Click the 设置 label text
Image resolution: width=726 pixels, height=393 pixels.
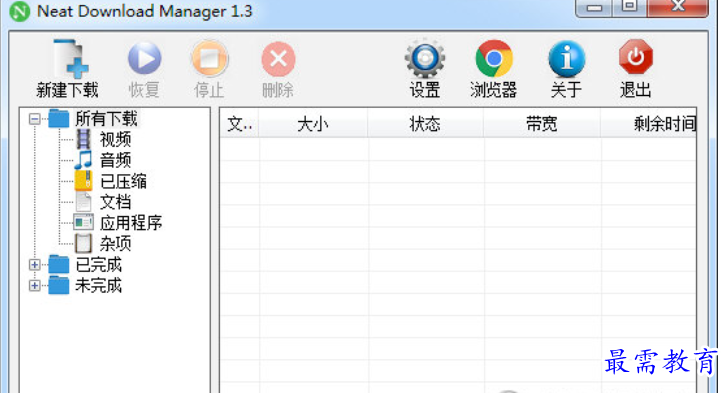(425, 90)
